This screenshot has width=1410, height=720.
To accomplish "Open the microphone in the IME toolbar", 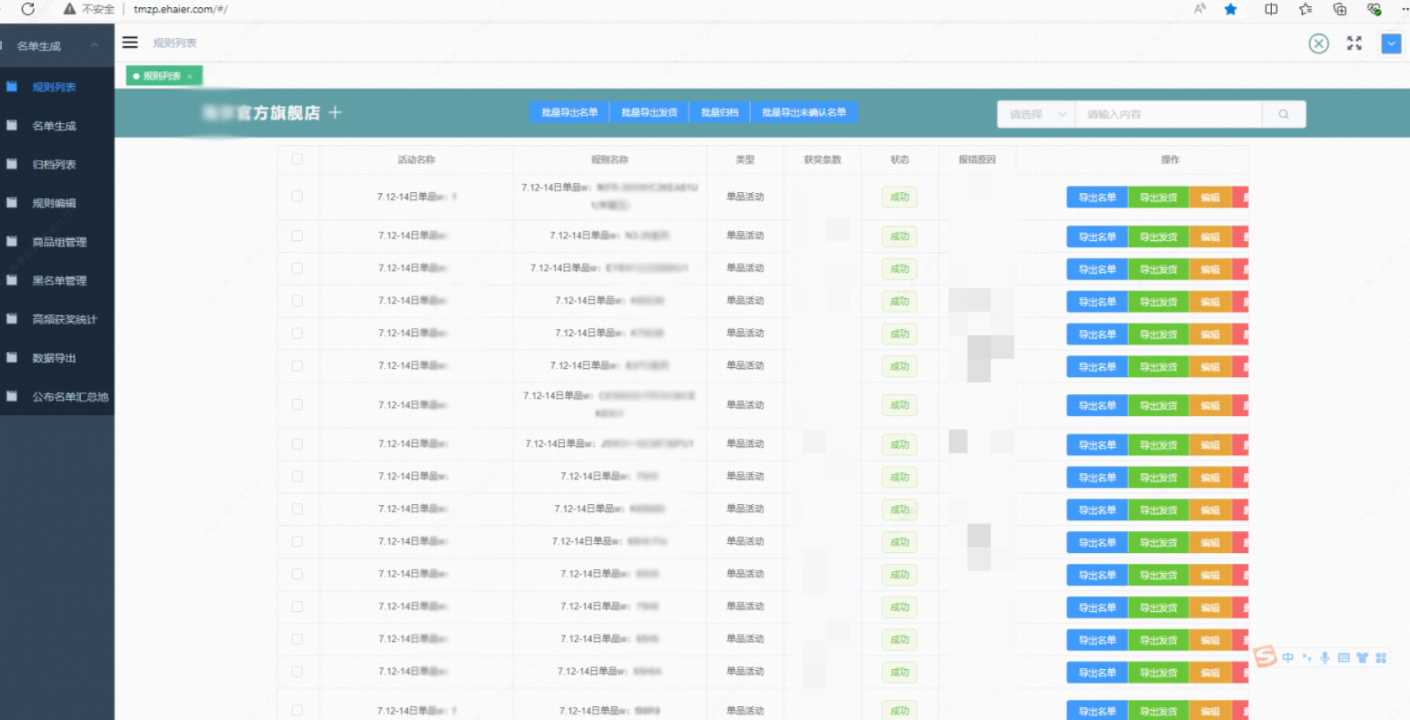I will click(1324, 657).
